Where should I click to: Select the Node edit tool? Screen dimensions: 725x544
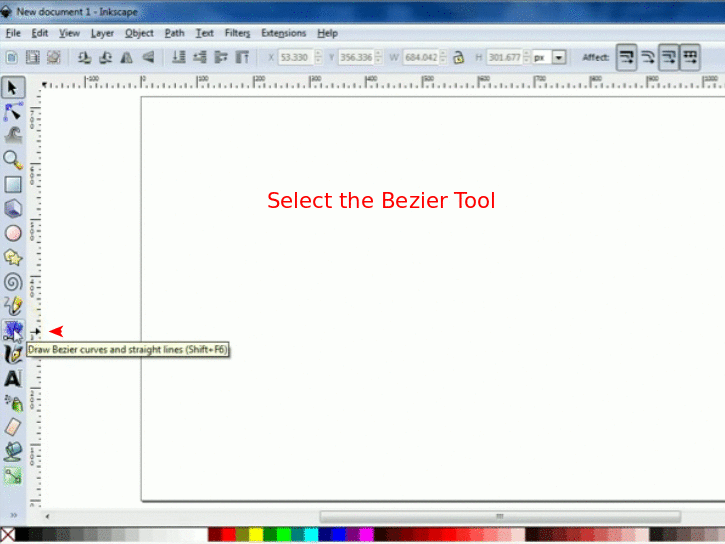pos(12,112)
